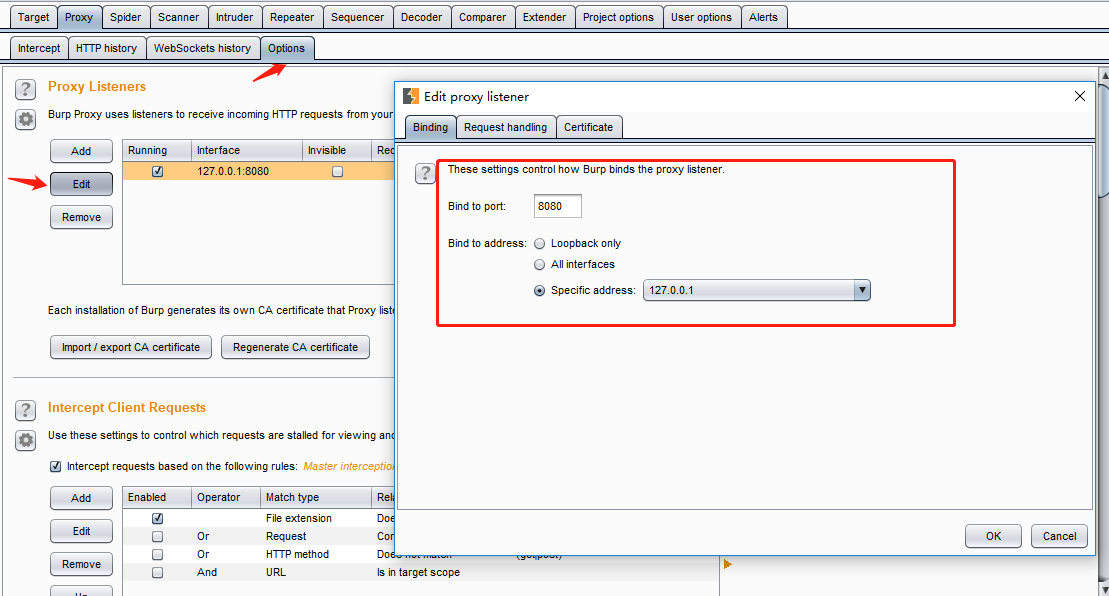The width and height of the screenshot is (1109, 596).
Task: Switch to the Proxy tab
Action: click(x=79, y=17)
